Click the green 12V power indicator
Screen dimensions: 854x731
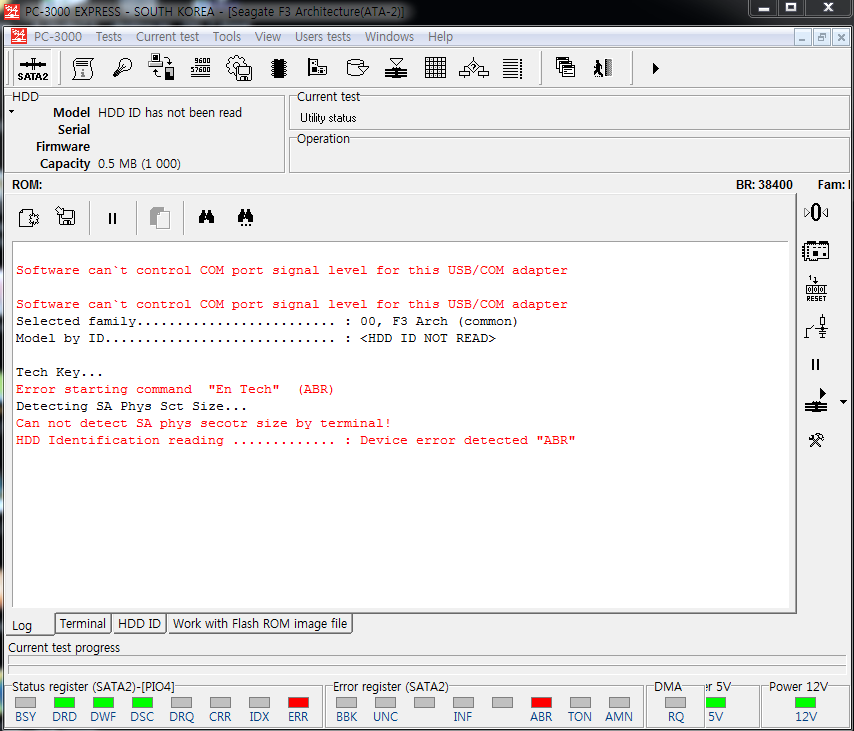(806, 703)
